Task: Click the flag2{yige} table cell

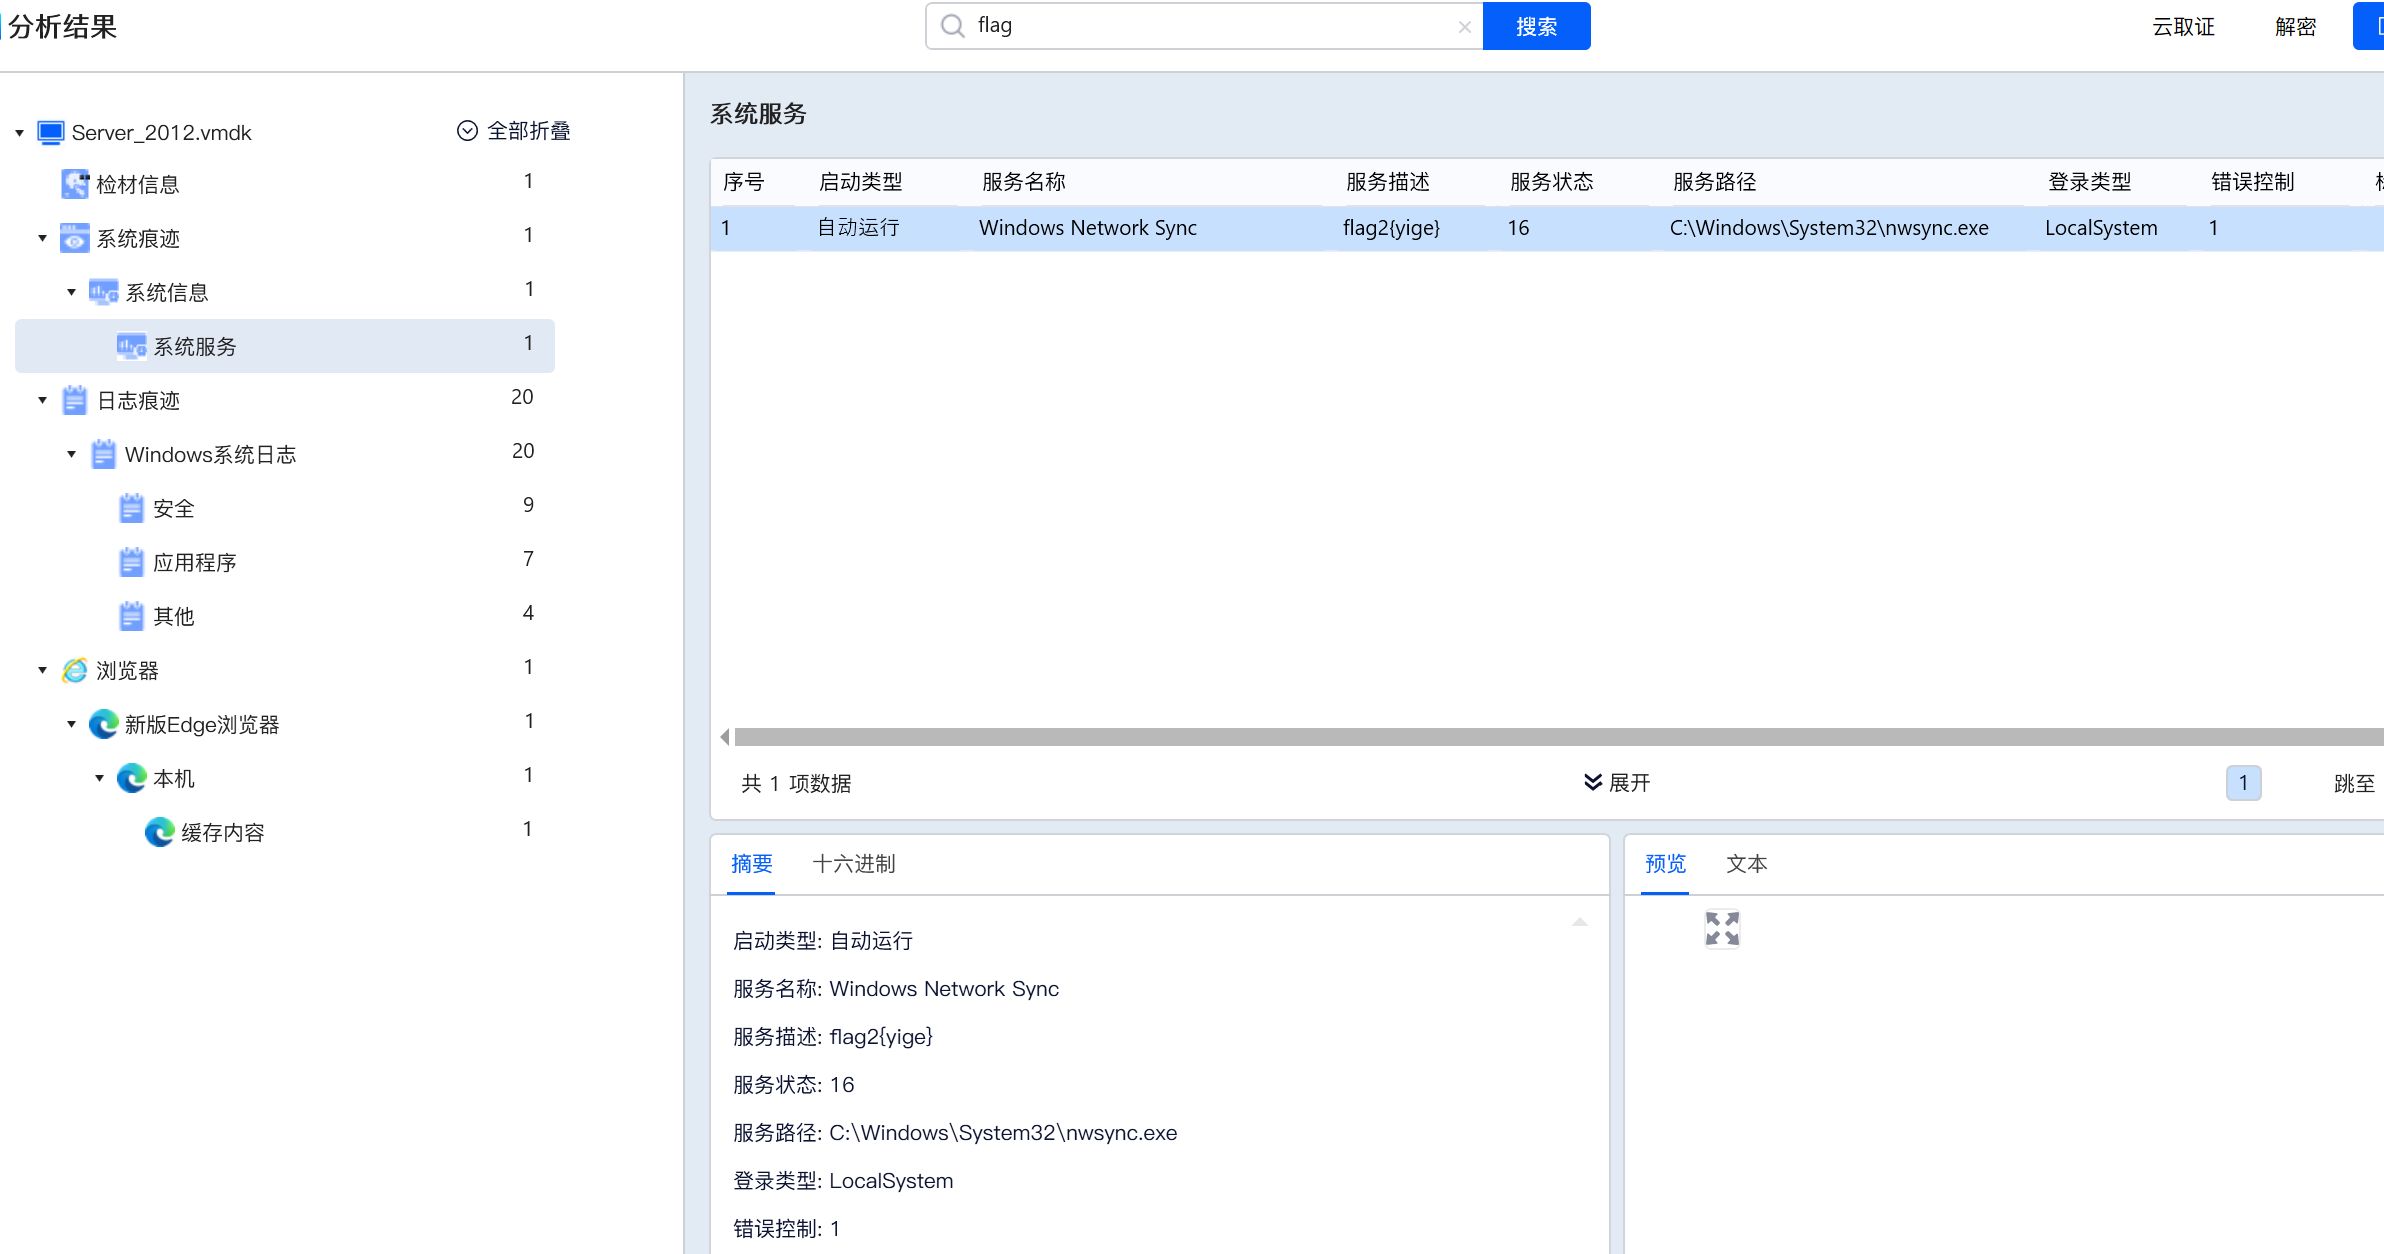Action: tap(1391, 228)
